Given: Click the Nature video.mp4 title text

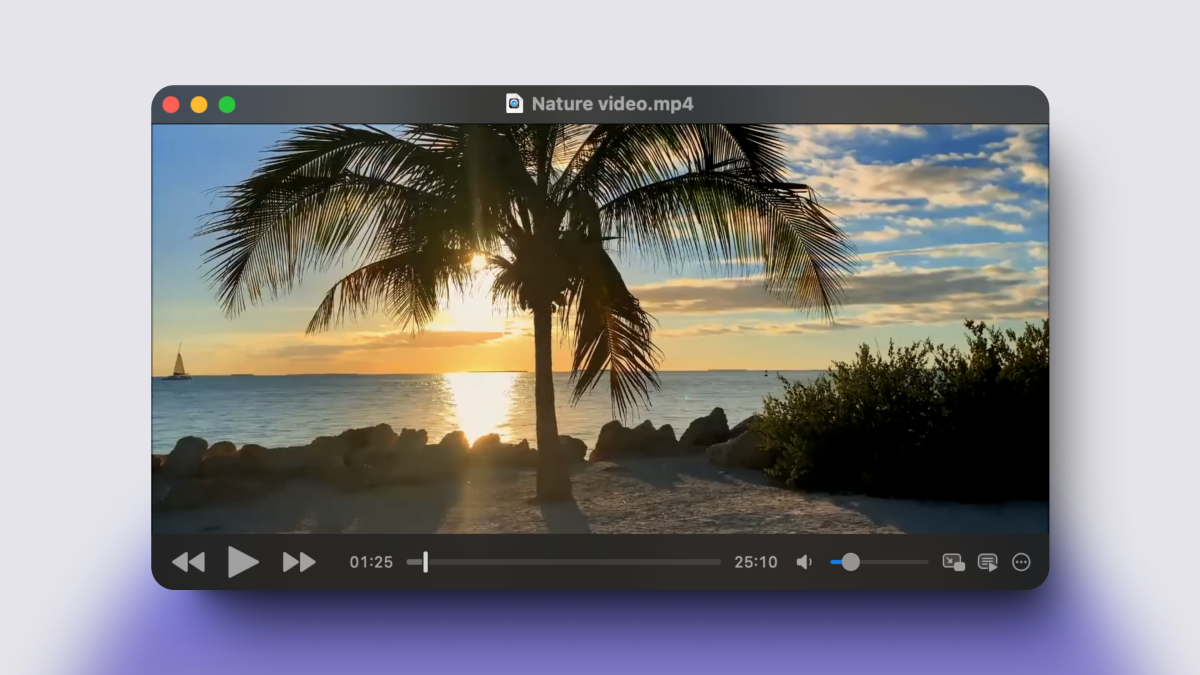Looking at the screenshot, I should click(x=612, y=104).
